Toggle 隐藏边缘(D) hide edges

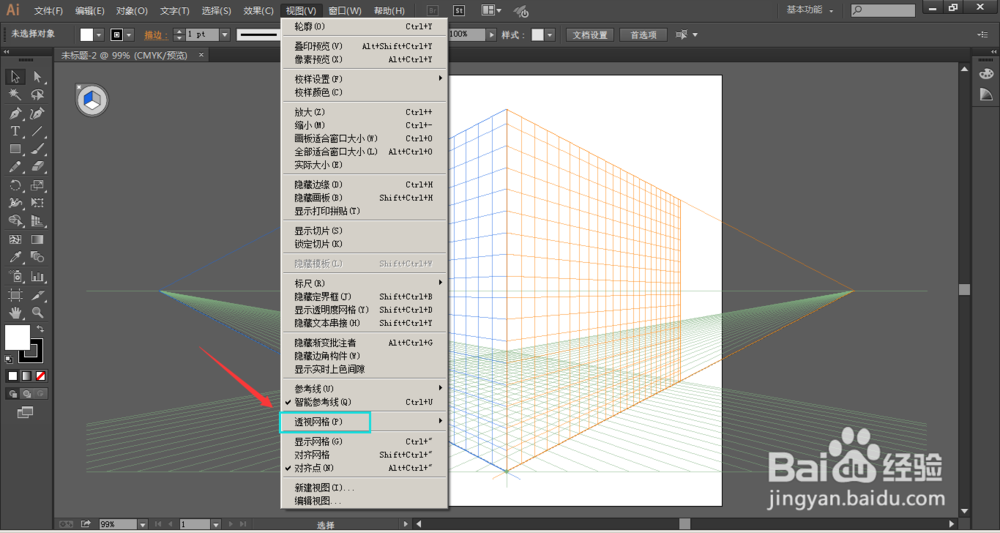pyautogui.click(x=364, y=184)
